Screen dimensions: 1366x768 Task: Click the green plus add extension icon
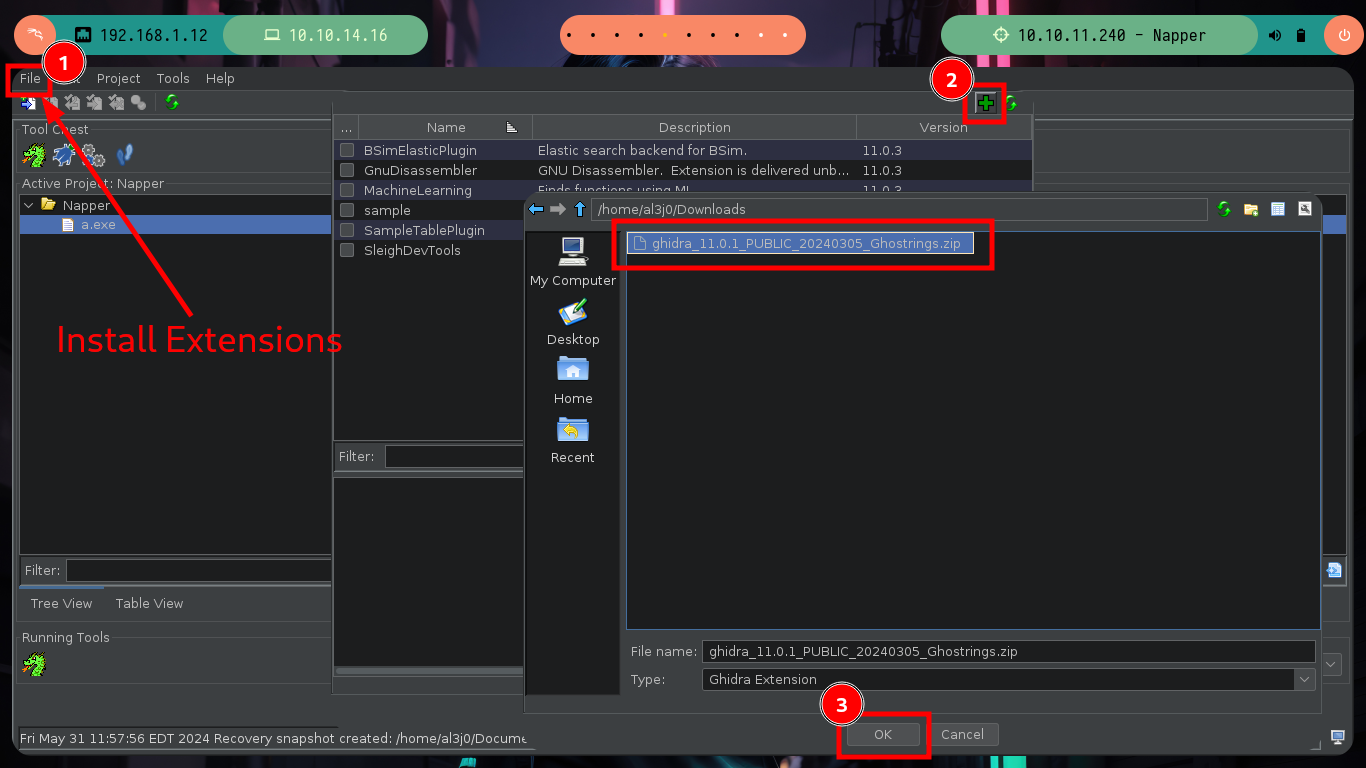[986, 103]
